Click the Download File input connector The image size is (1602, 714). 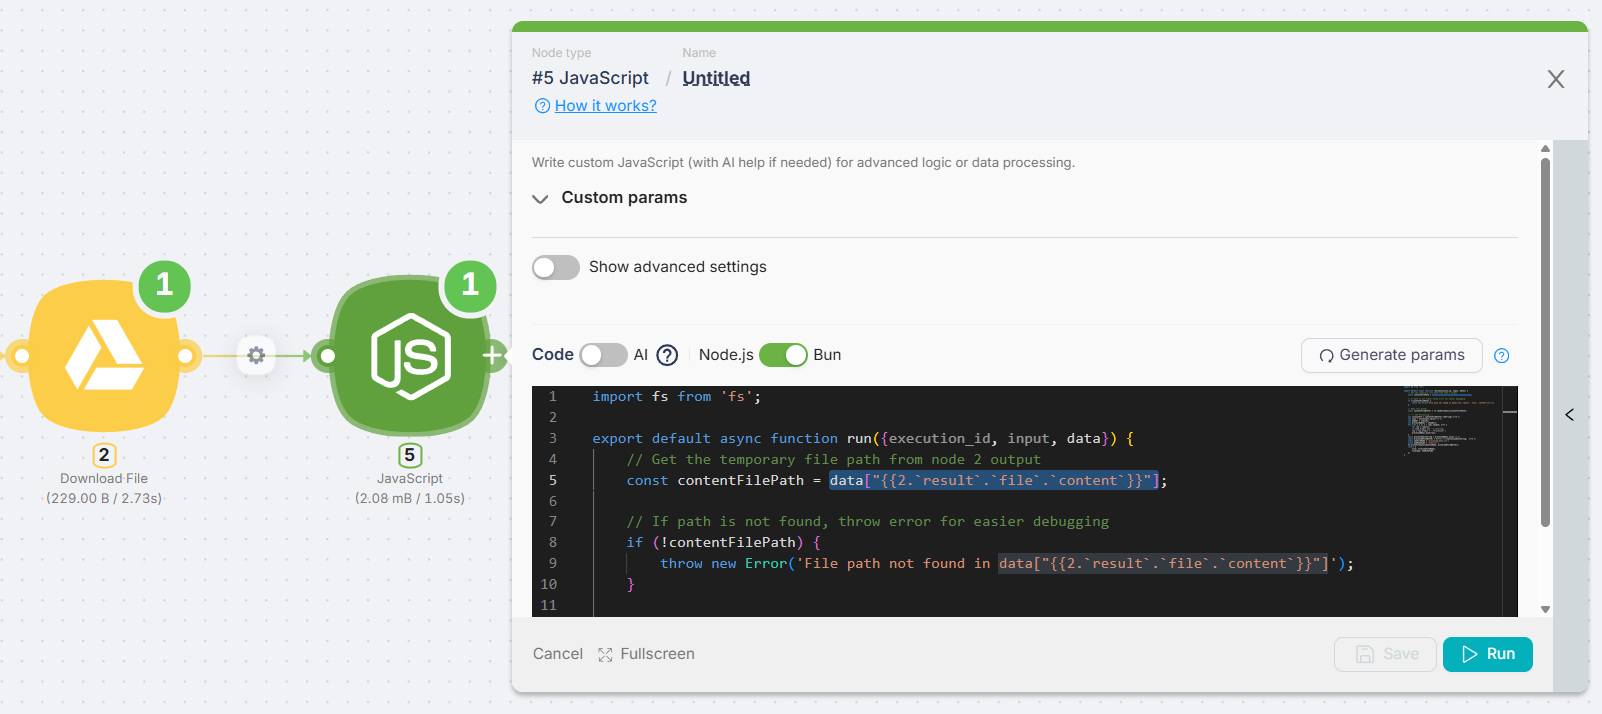(21, 355)
